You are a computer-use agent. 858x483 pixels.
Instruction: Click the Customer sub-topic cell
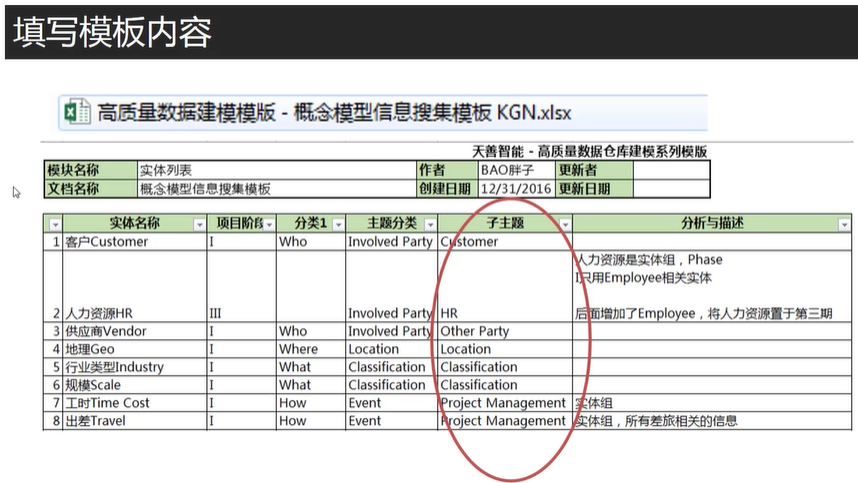pyautogui.click(x=505, y=242)
